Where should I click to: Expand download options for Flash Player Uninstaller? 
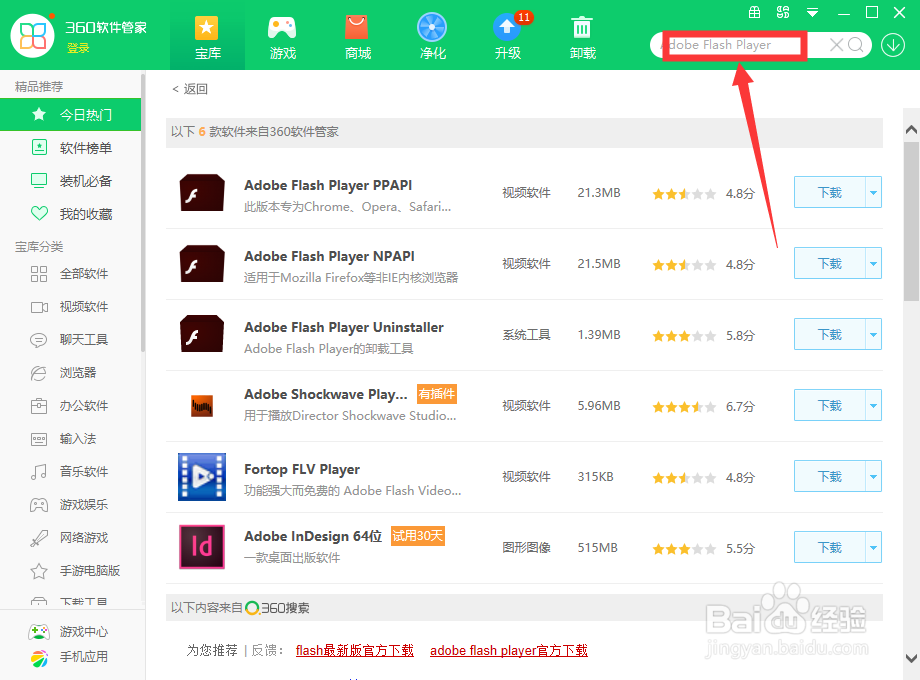tap(874, 334)
